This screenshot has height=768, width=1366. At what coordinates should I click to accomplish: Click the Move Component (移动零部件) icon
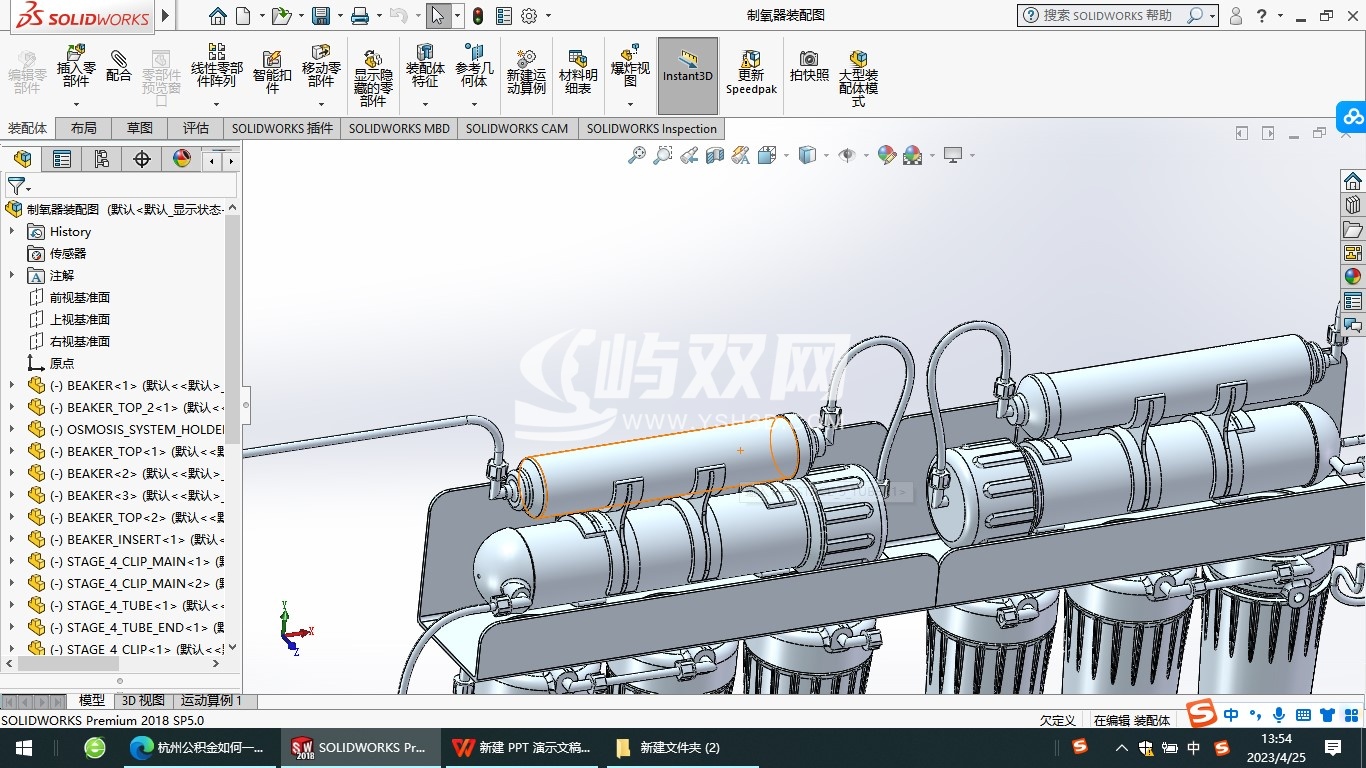coord(321,64)
